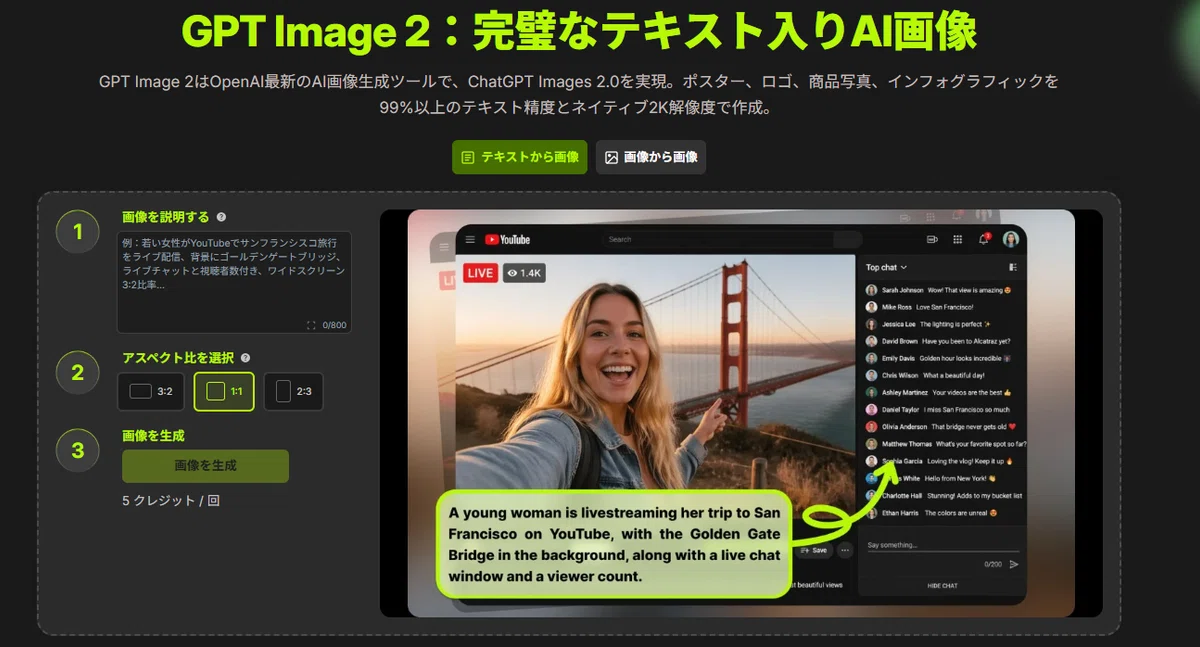Click the create video camera icon in preview

932,239
